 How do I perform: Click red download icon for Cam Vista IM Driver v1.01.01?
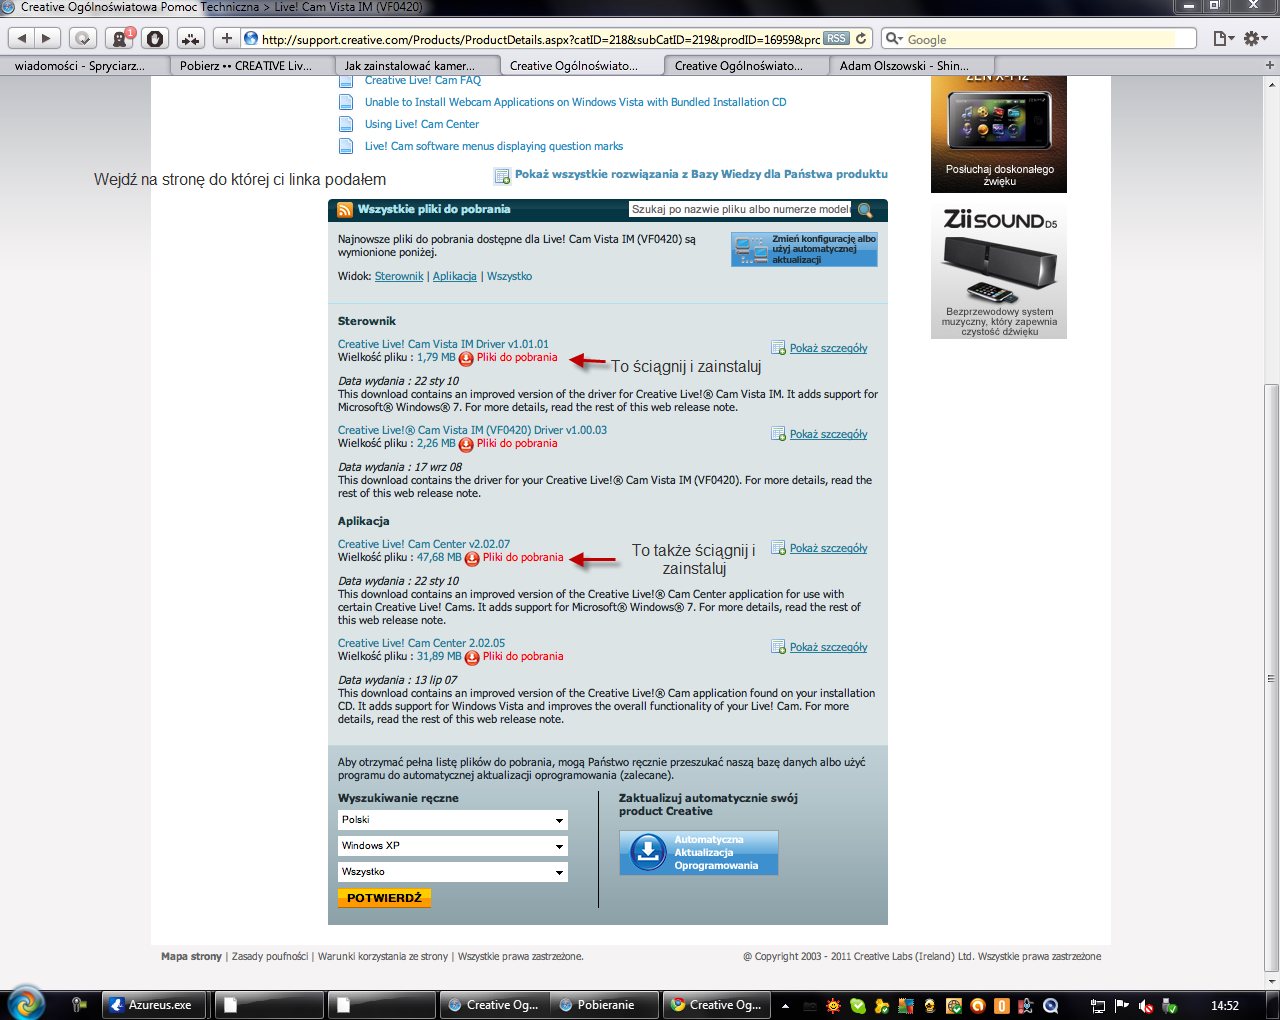[x=466, y=358]
